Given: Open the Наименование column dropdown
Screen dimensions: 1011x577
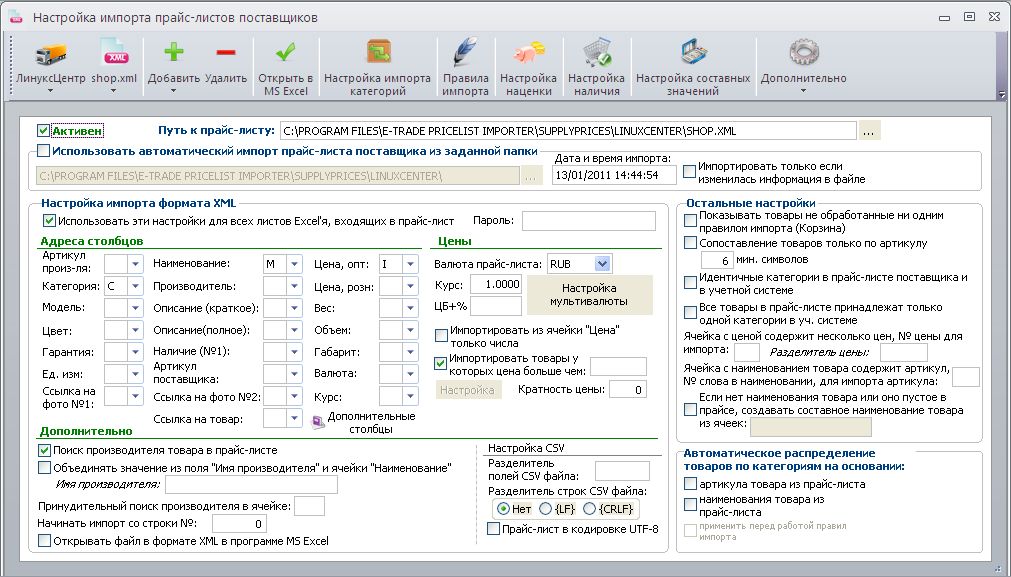Looking at the screenshot, I should tap(294, 264).
